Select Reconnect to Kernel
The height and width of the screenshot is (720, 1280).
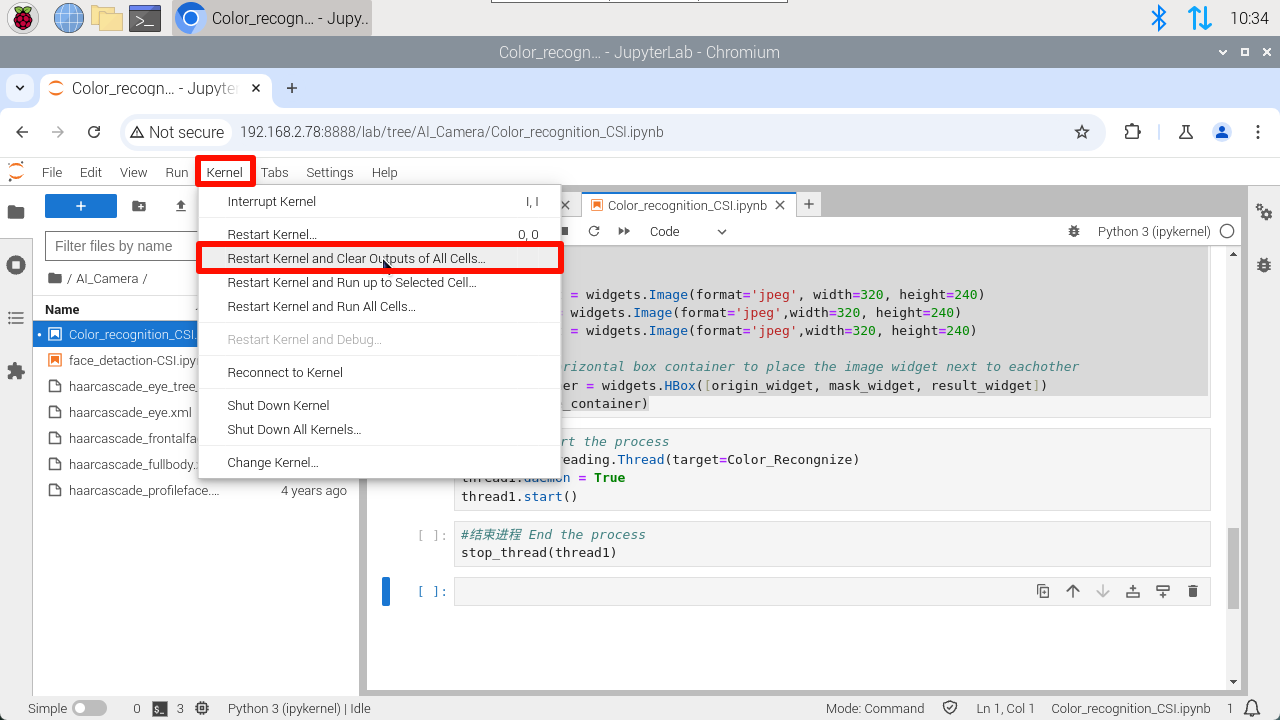tap(379, 372)
